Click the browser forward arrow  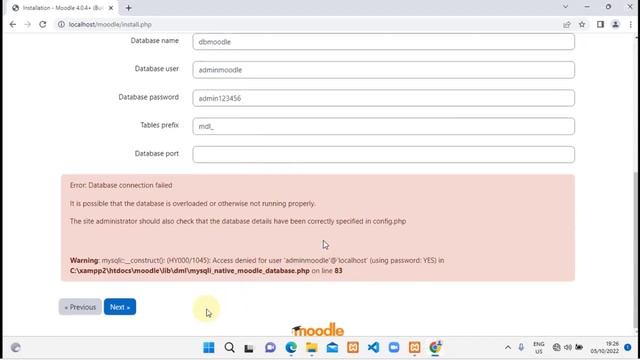(x=27, y=24)
